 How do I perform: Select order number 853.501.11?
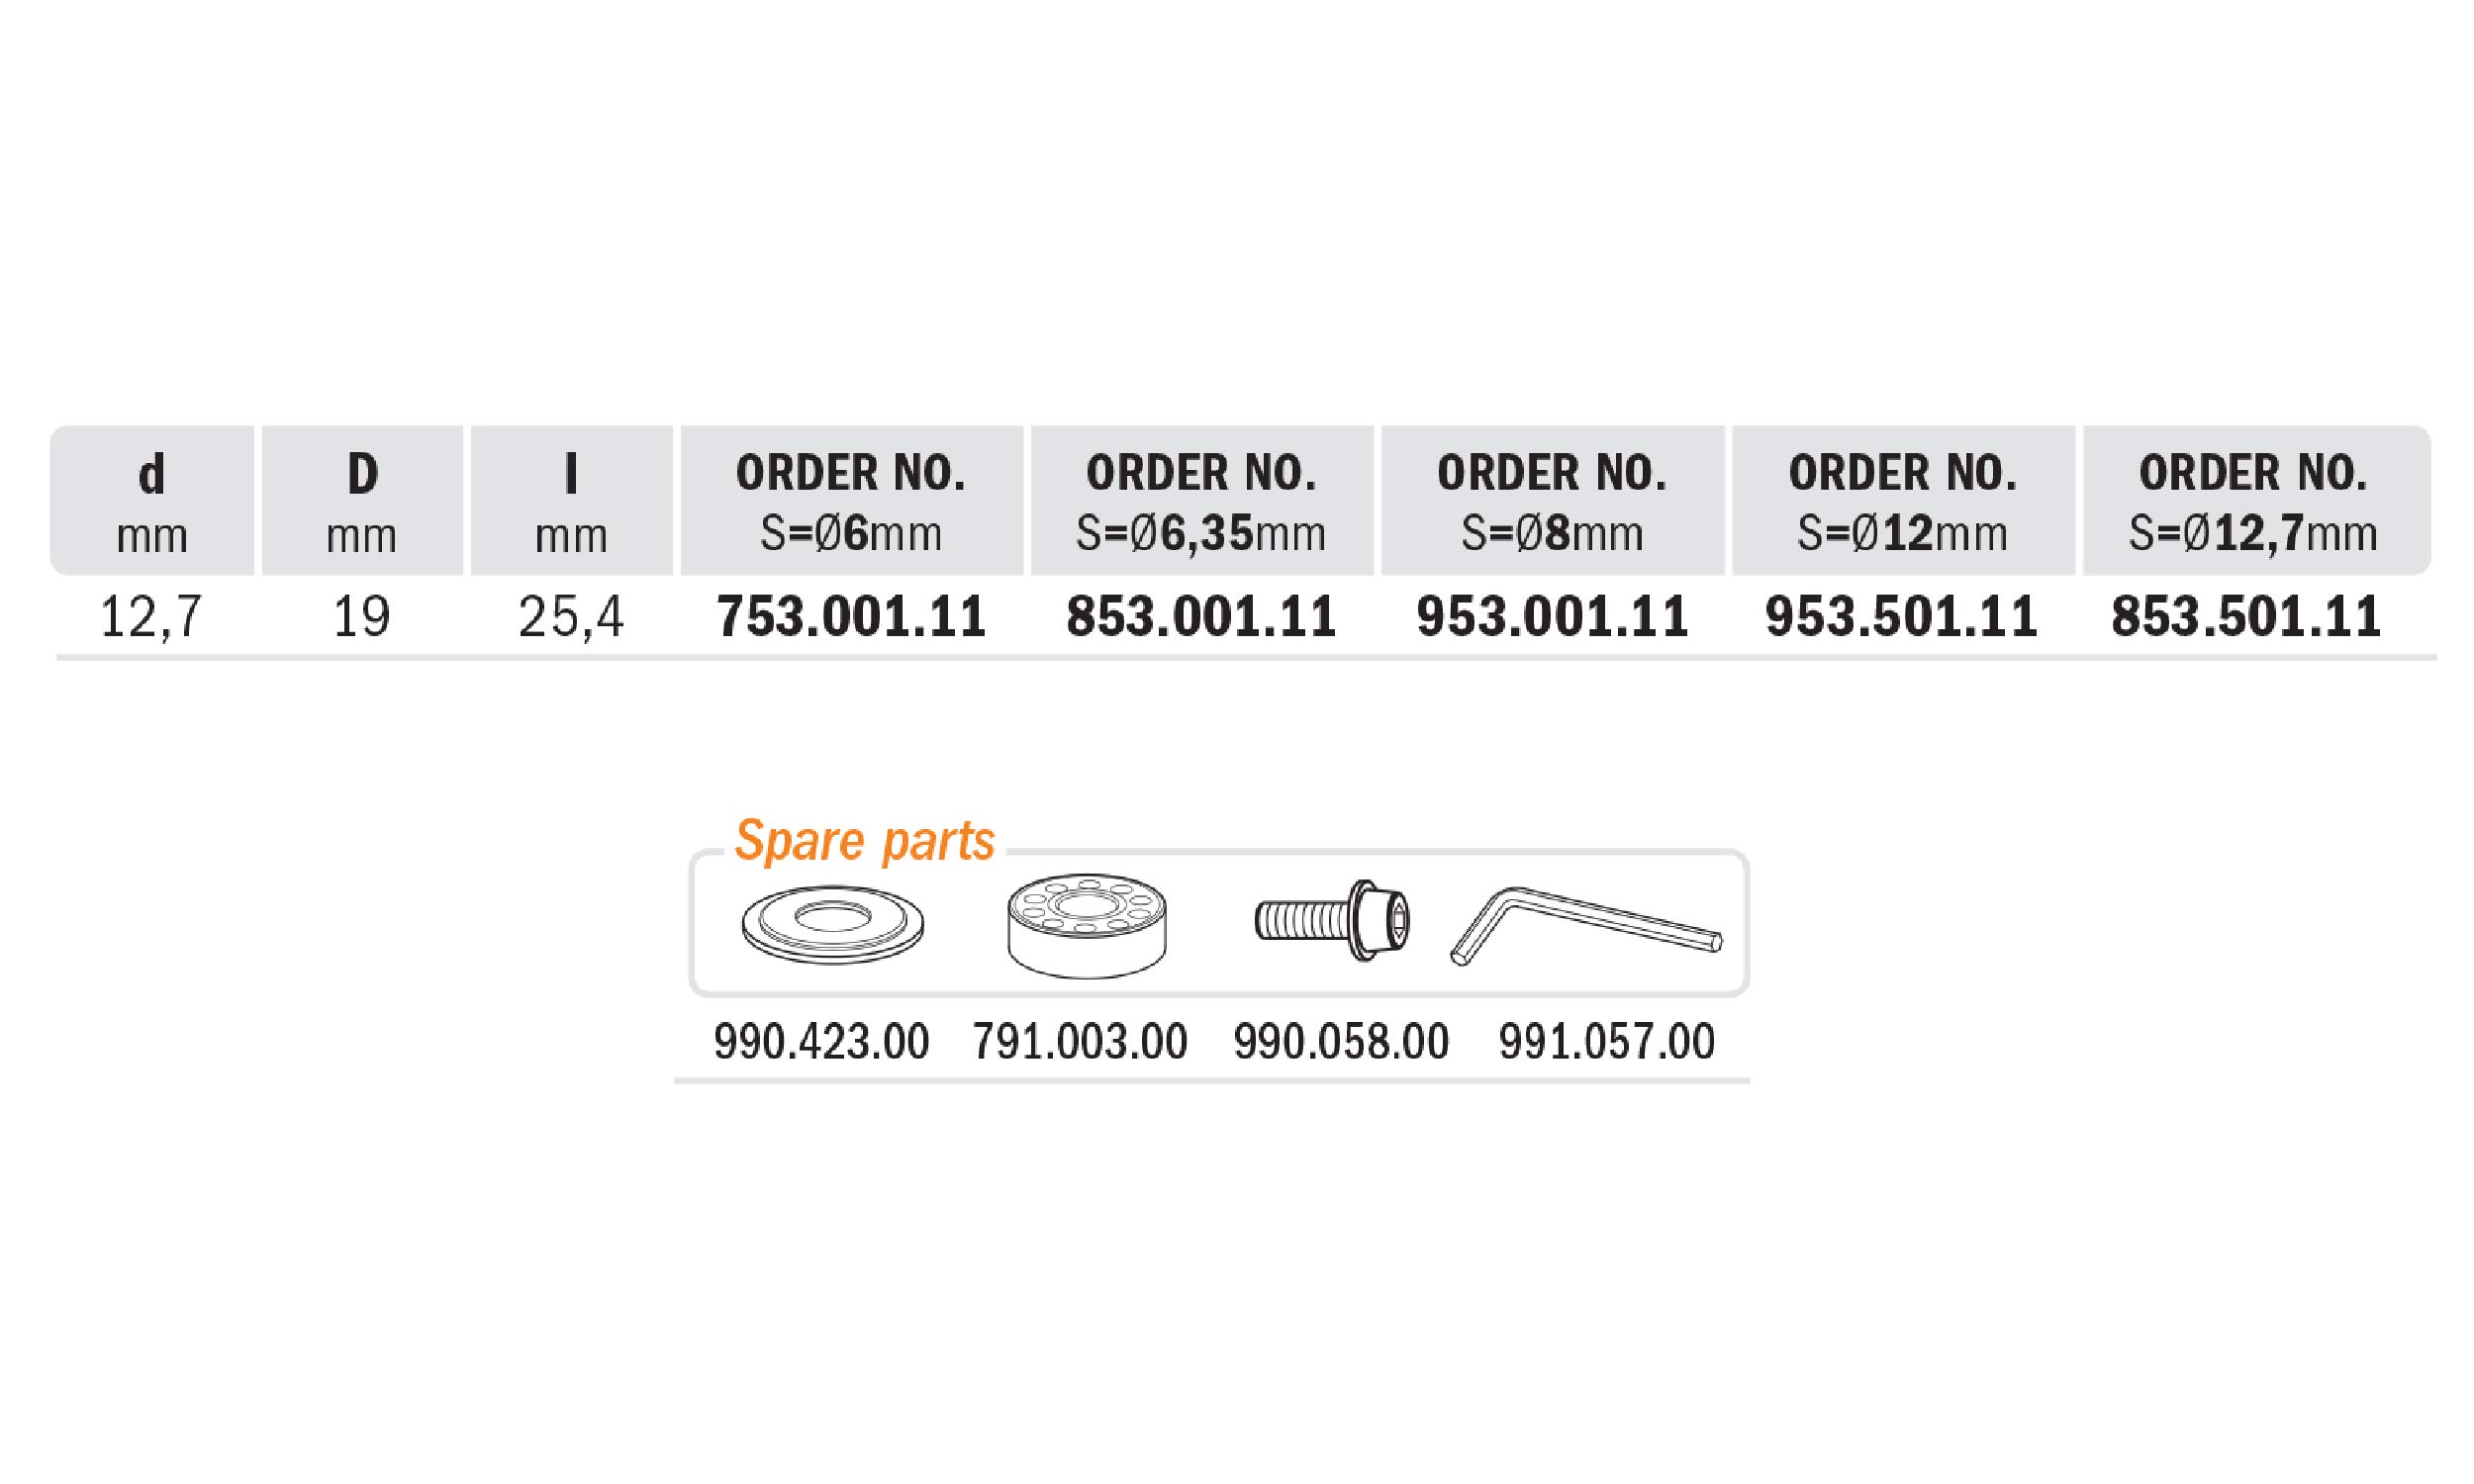pyautogui.click(x=2246, y=616)
